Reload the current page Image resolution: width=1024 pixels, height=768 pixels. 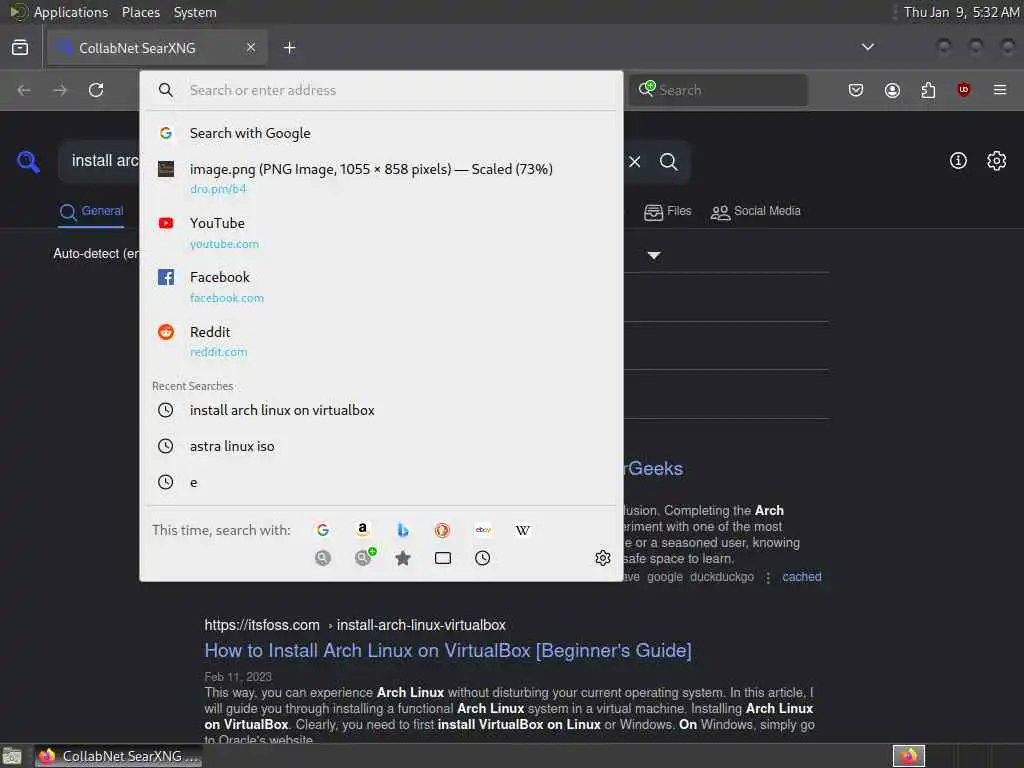coord(96,90)
